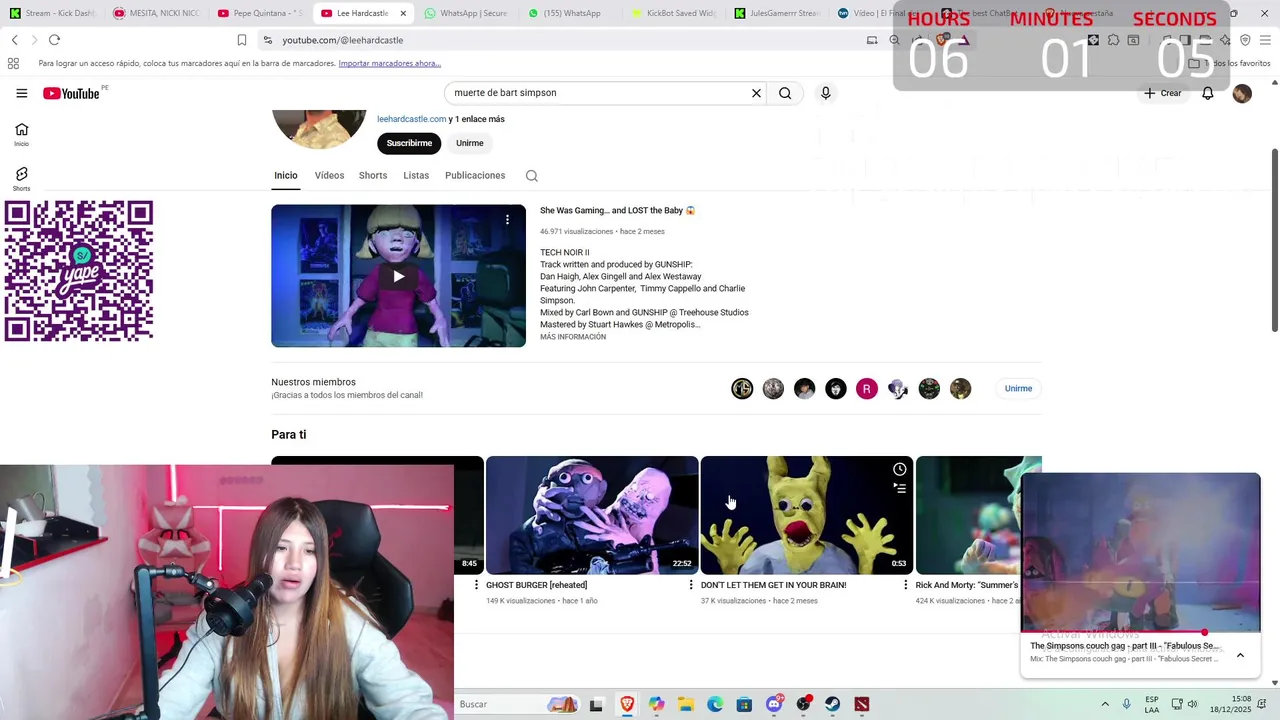Click the Unirme button beside Suscribirme
Screen dimensions: 1280x720
click(469, 143)
